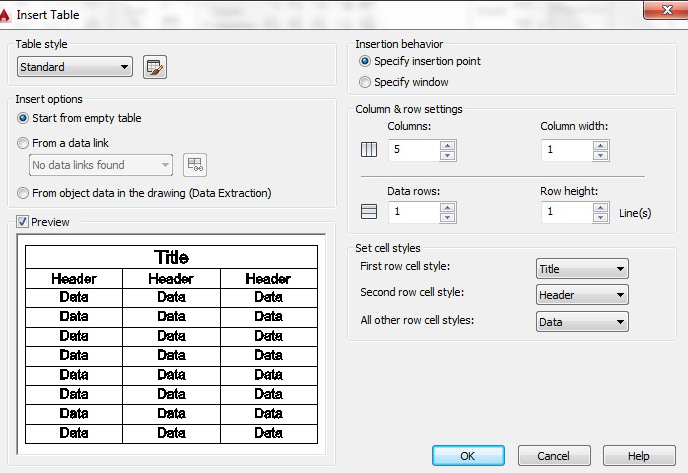This screenshot has width=688, height=473.
Task: Increase Columns count with up arrow
Action: [447, 146]
